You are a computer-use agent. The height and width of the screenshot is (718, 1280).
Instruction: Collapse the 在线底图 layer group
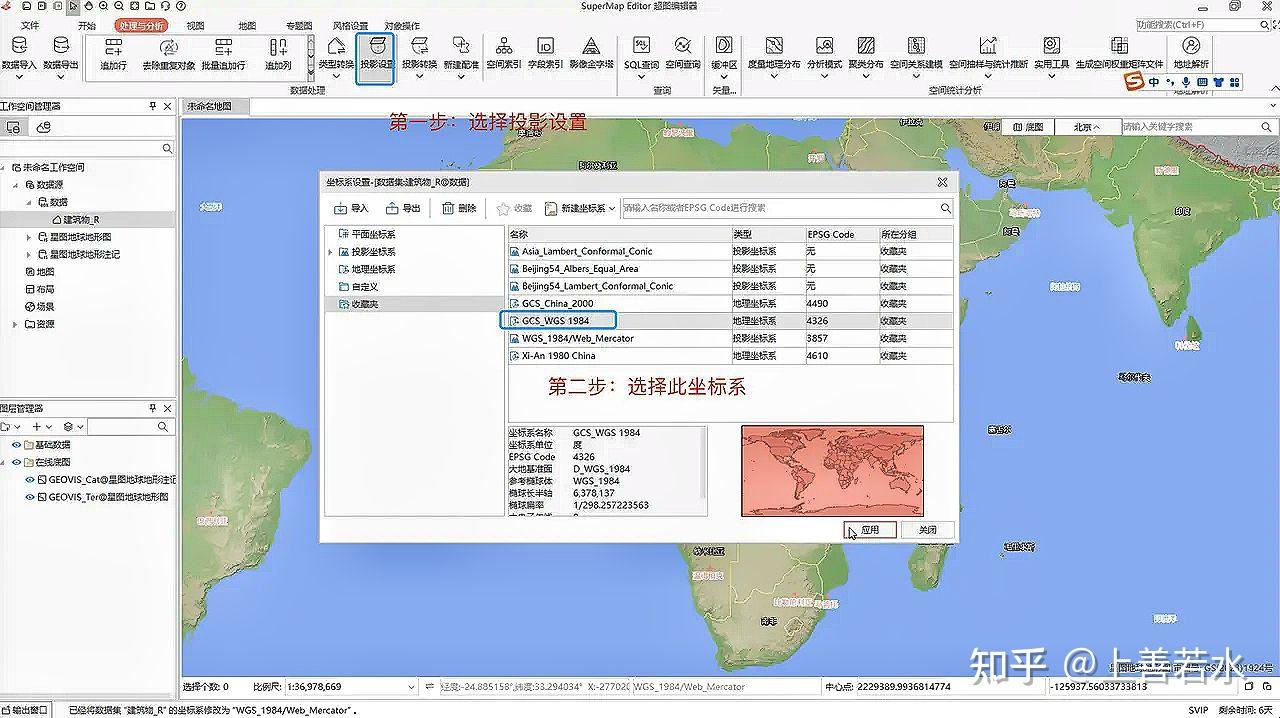click(3, 461)
